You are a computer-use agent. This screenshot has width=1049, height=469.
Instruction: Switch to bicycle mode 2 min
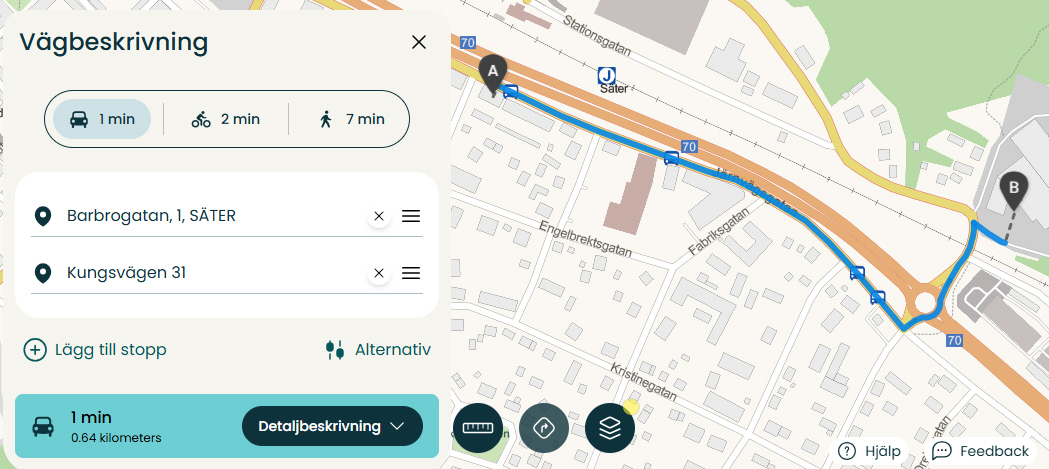pos(226,119)
